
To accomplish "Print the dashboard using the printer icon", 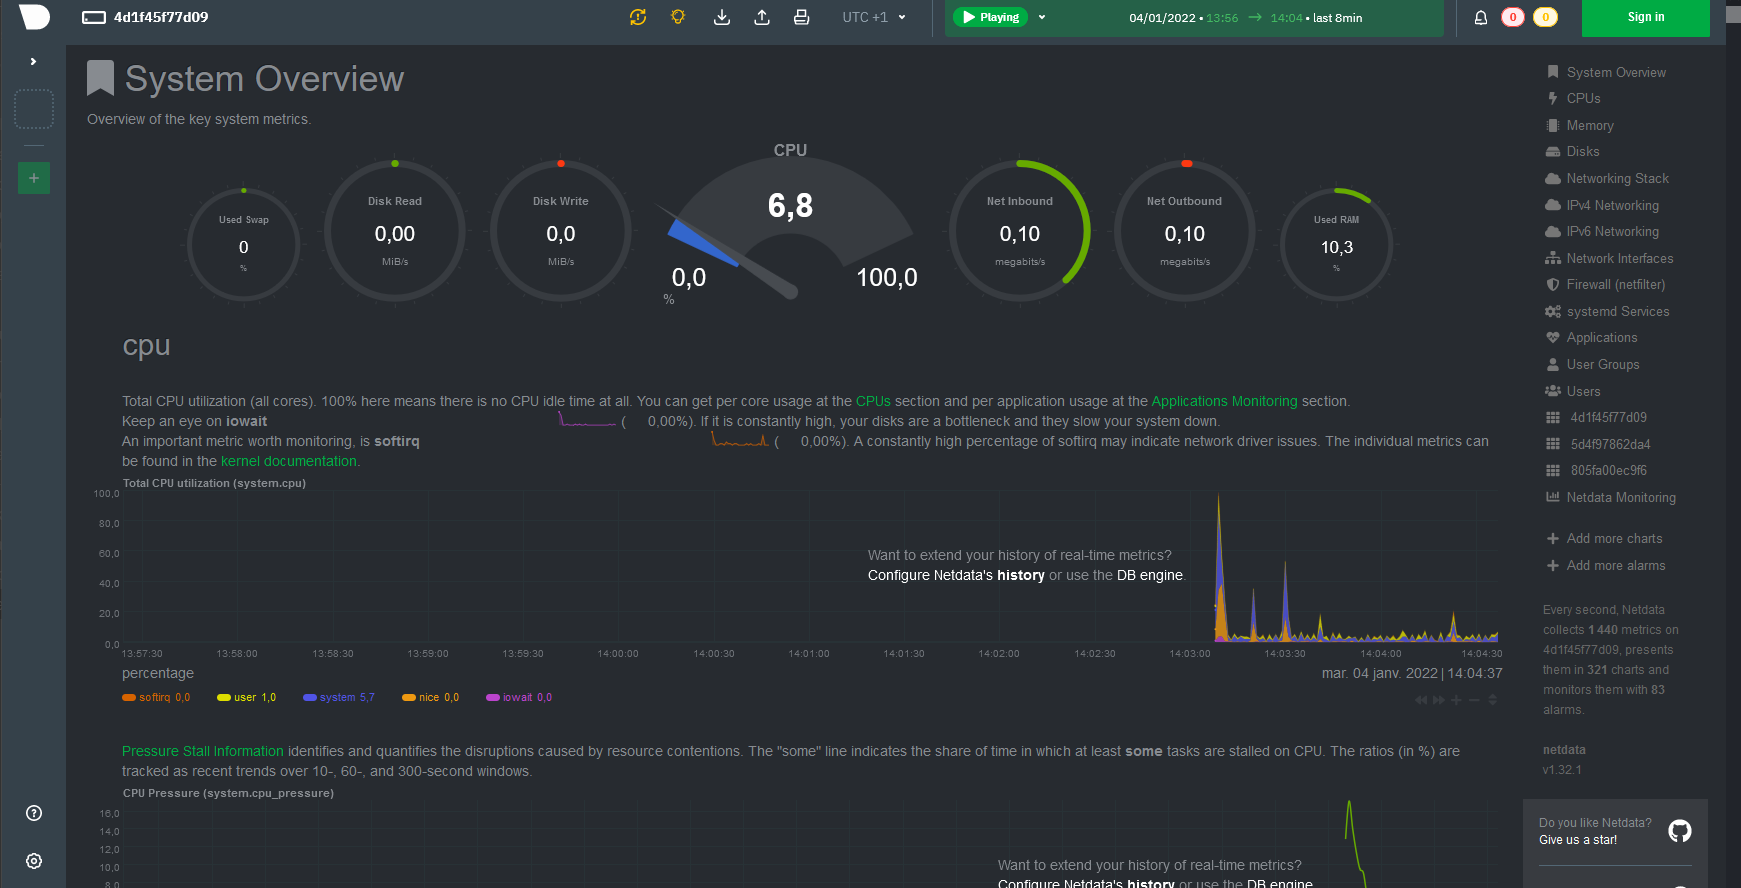I will (801, 17).
